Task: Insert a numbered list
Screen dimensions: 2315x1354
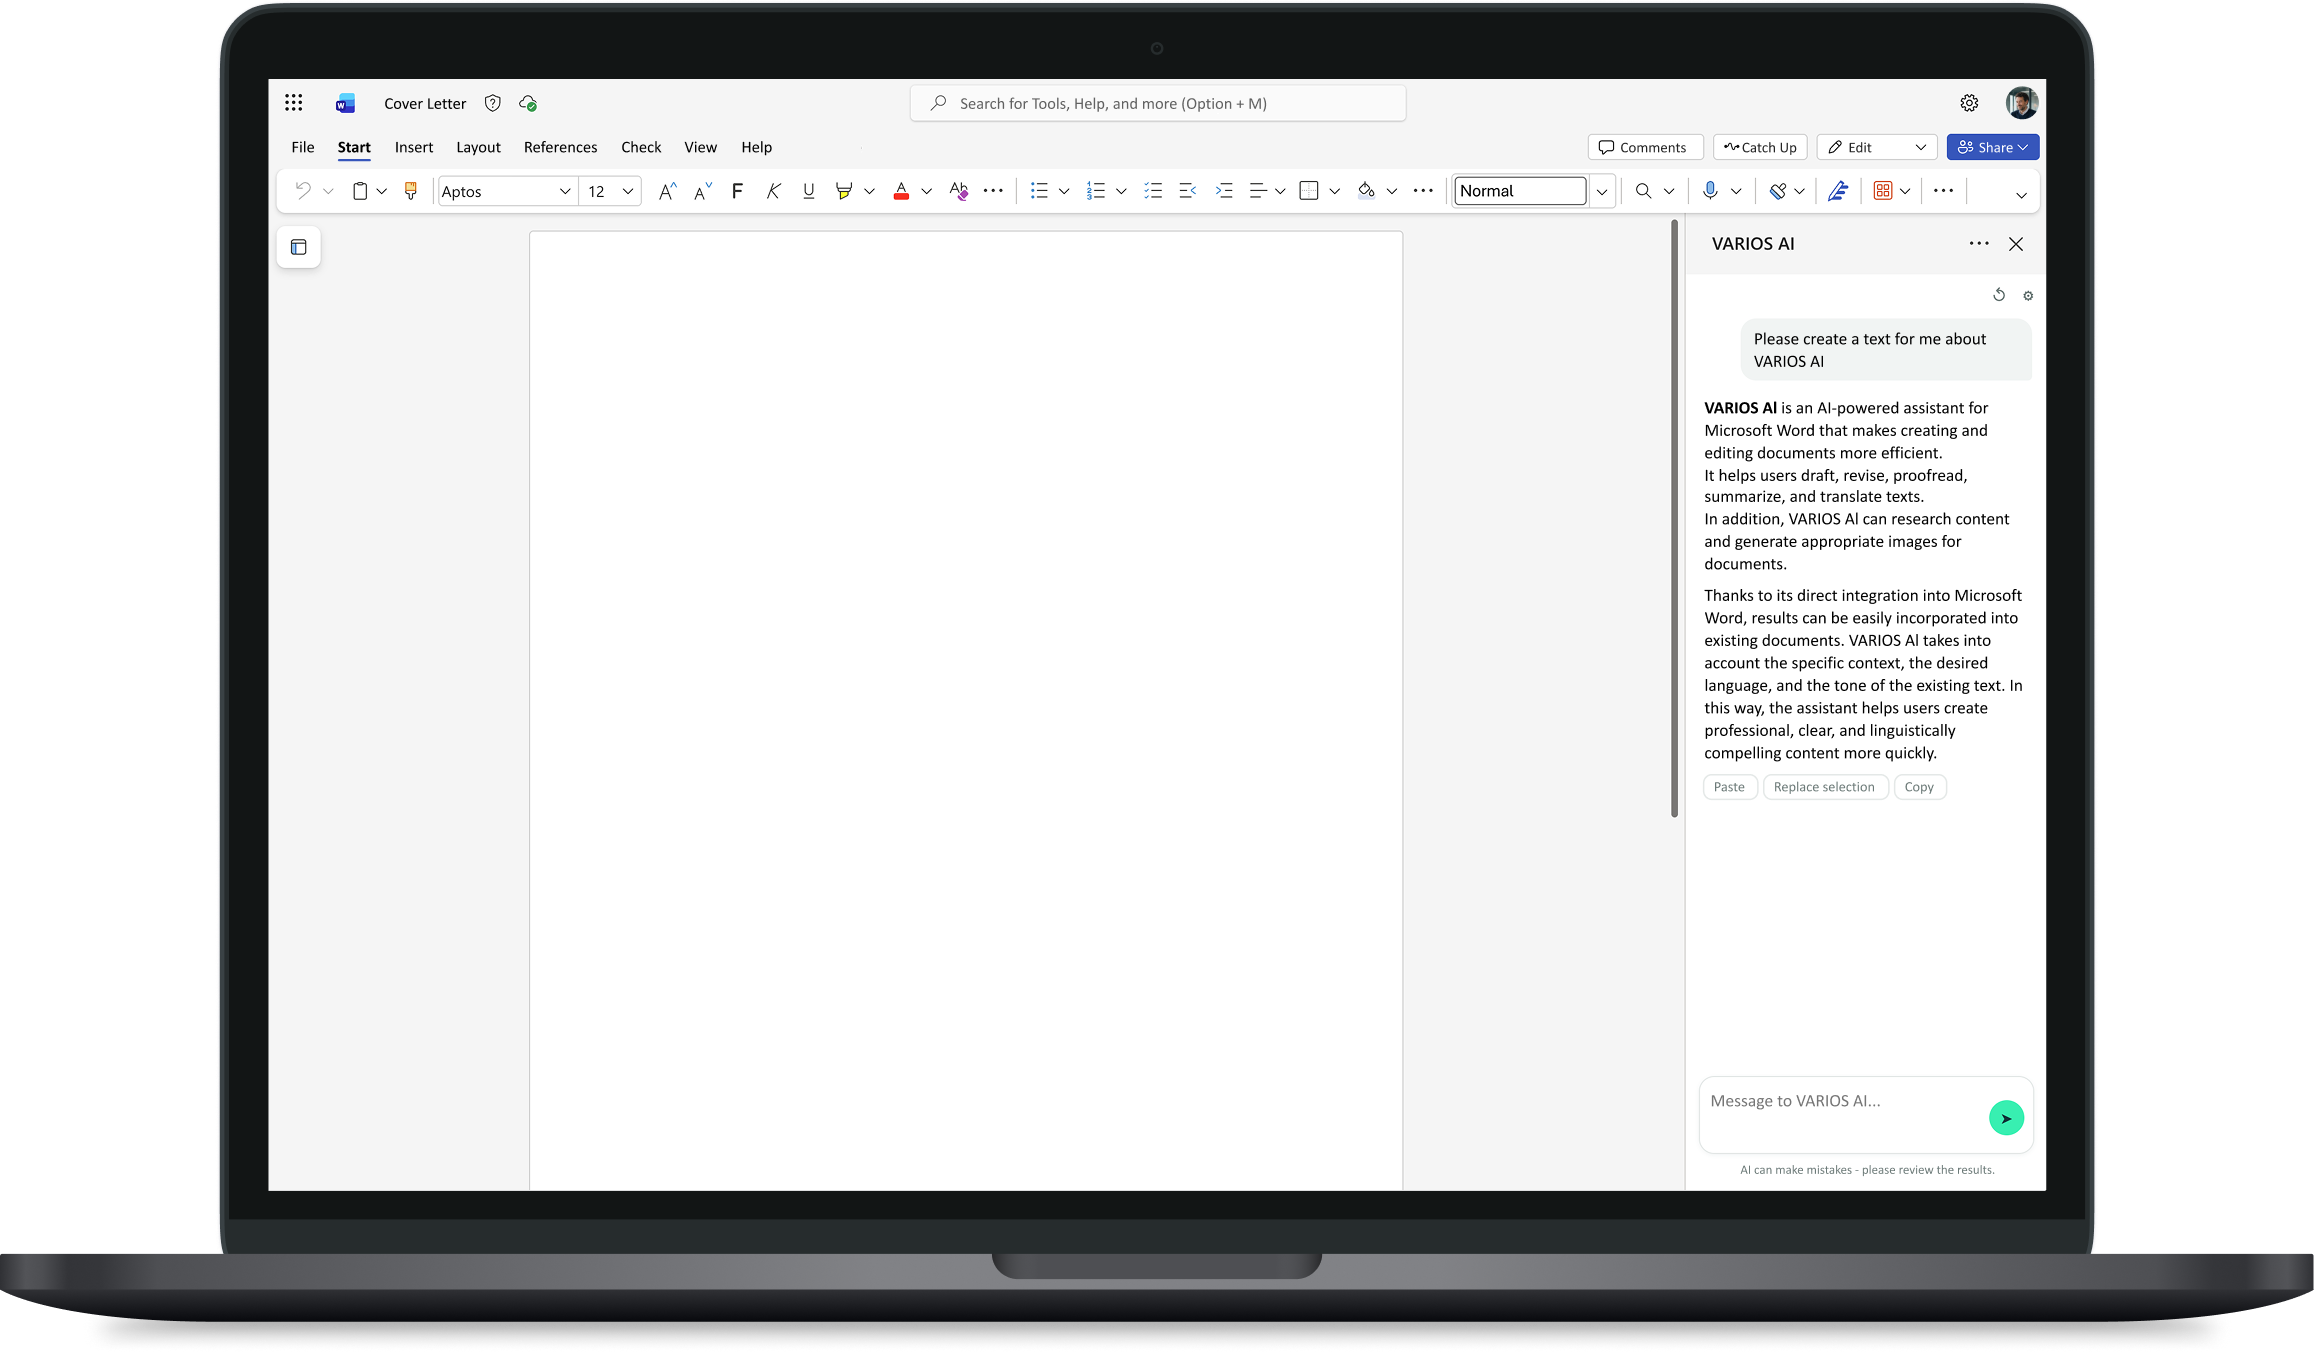Action: [1096, 190]
